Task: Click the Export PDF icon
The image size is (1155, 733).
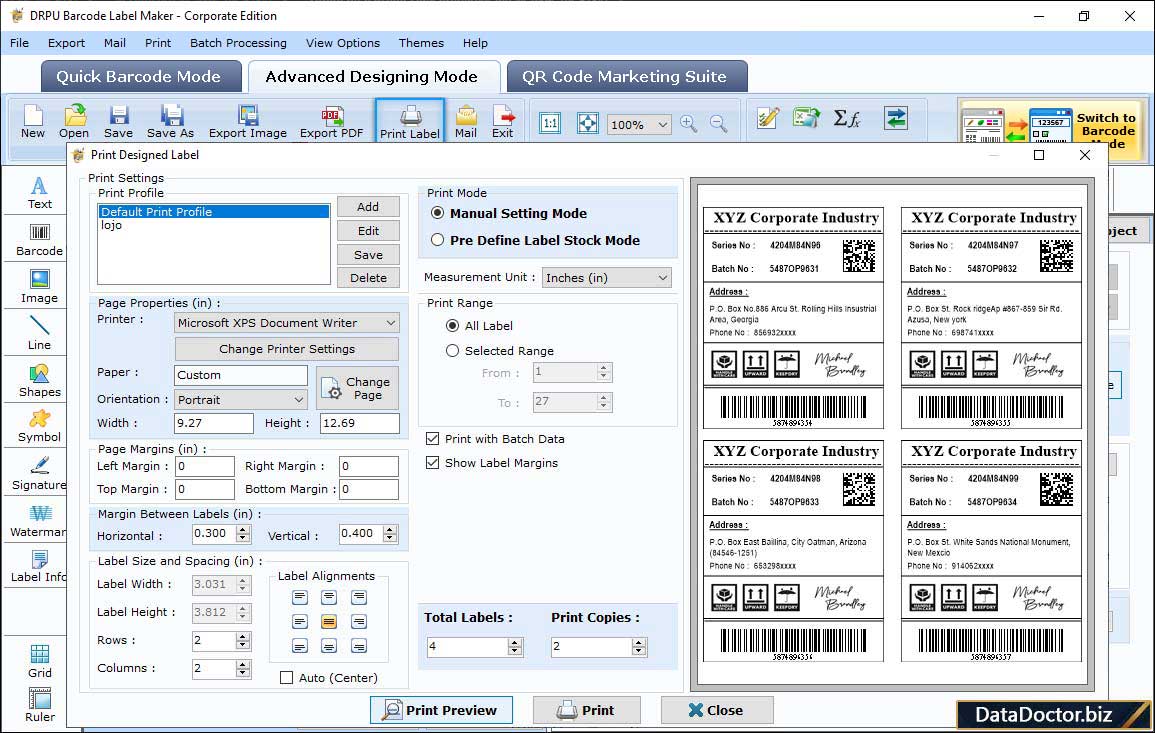Action: [331, 122]
